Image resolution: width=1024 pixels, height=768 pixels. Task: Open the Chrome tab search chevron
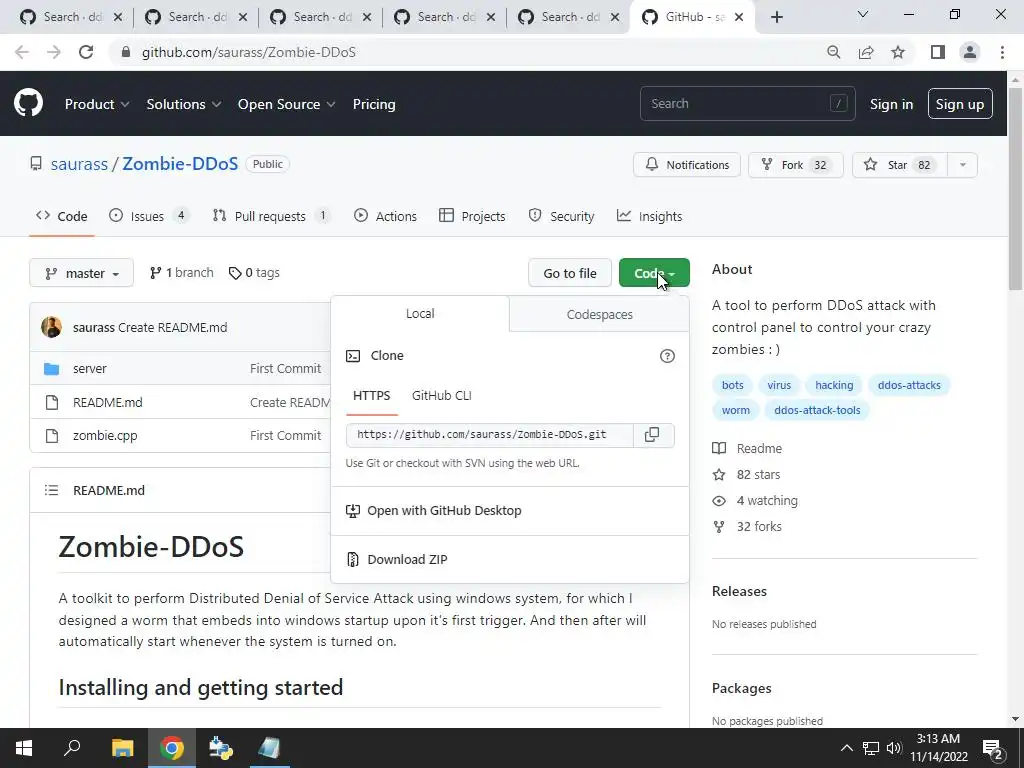pyautogui.click(x=863, y=14)
